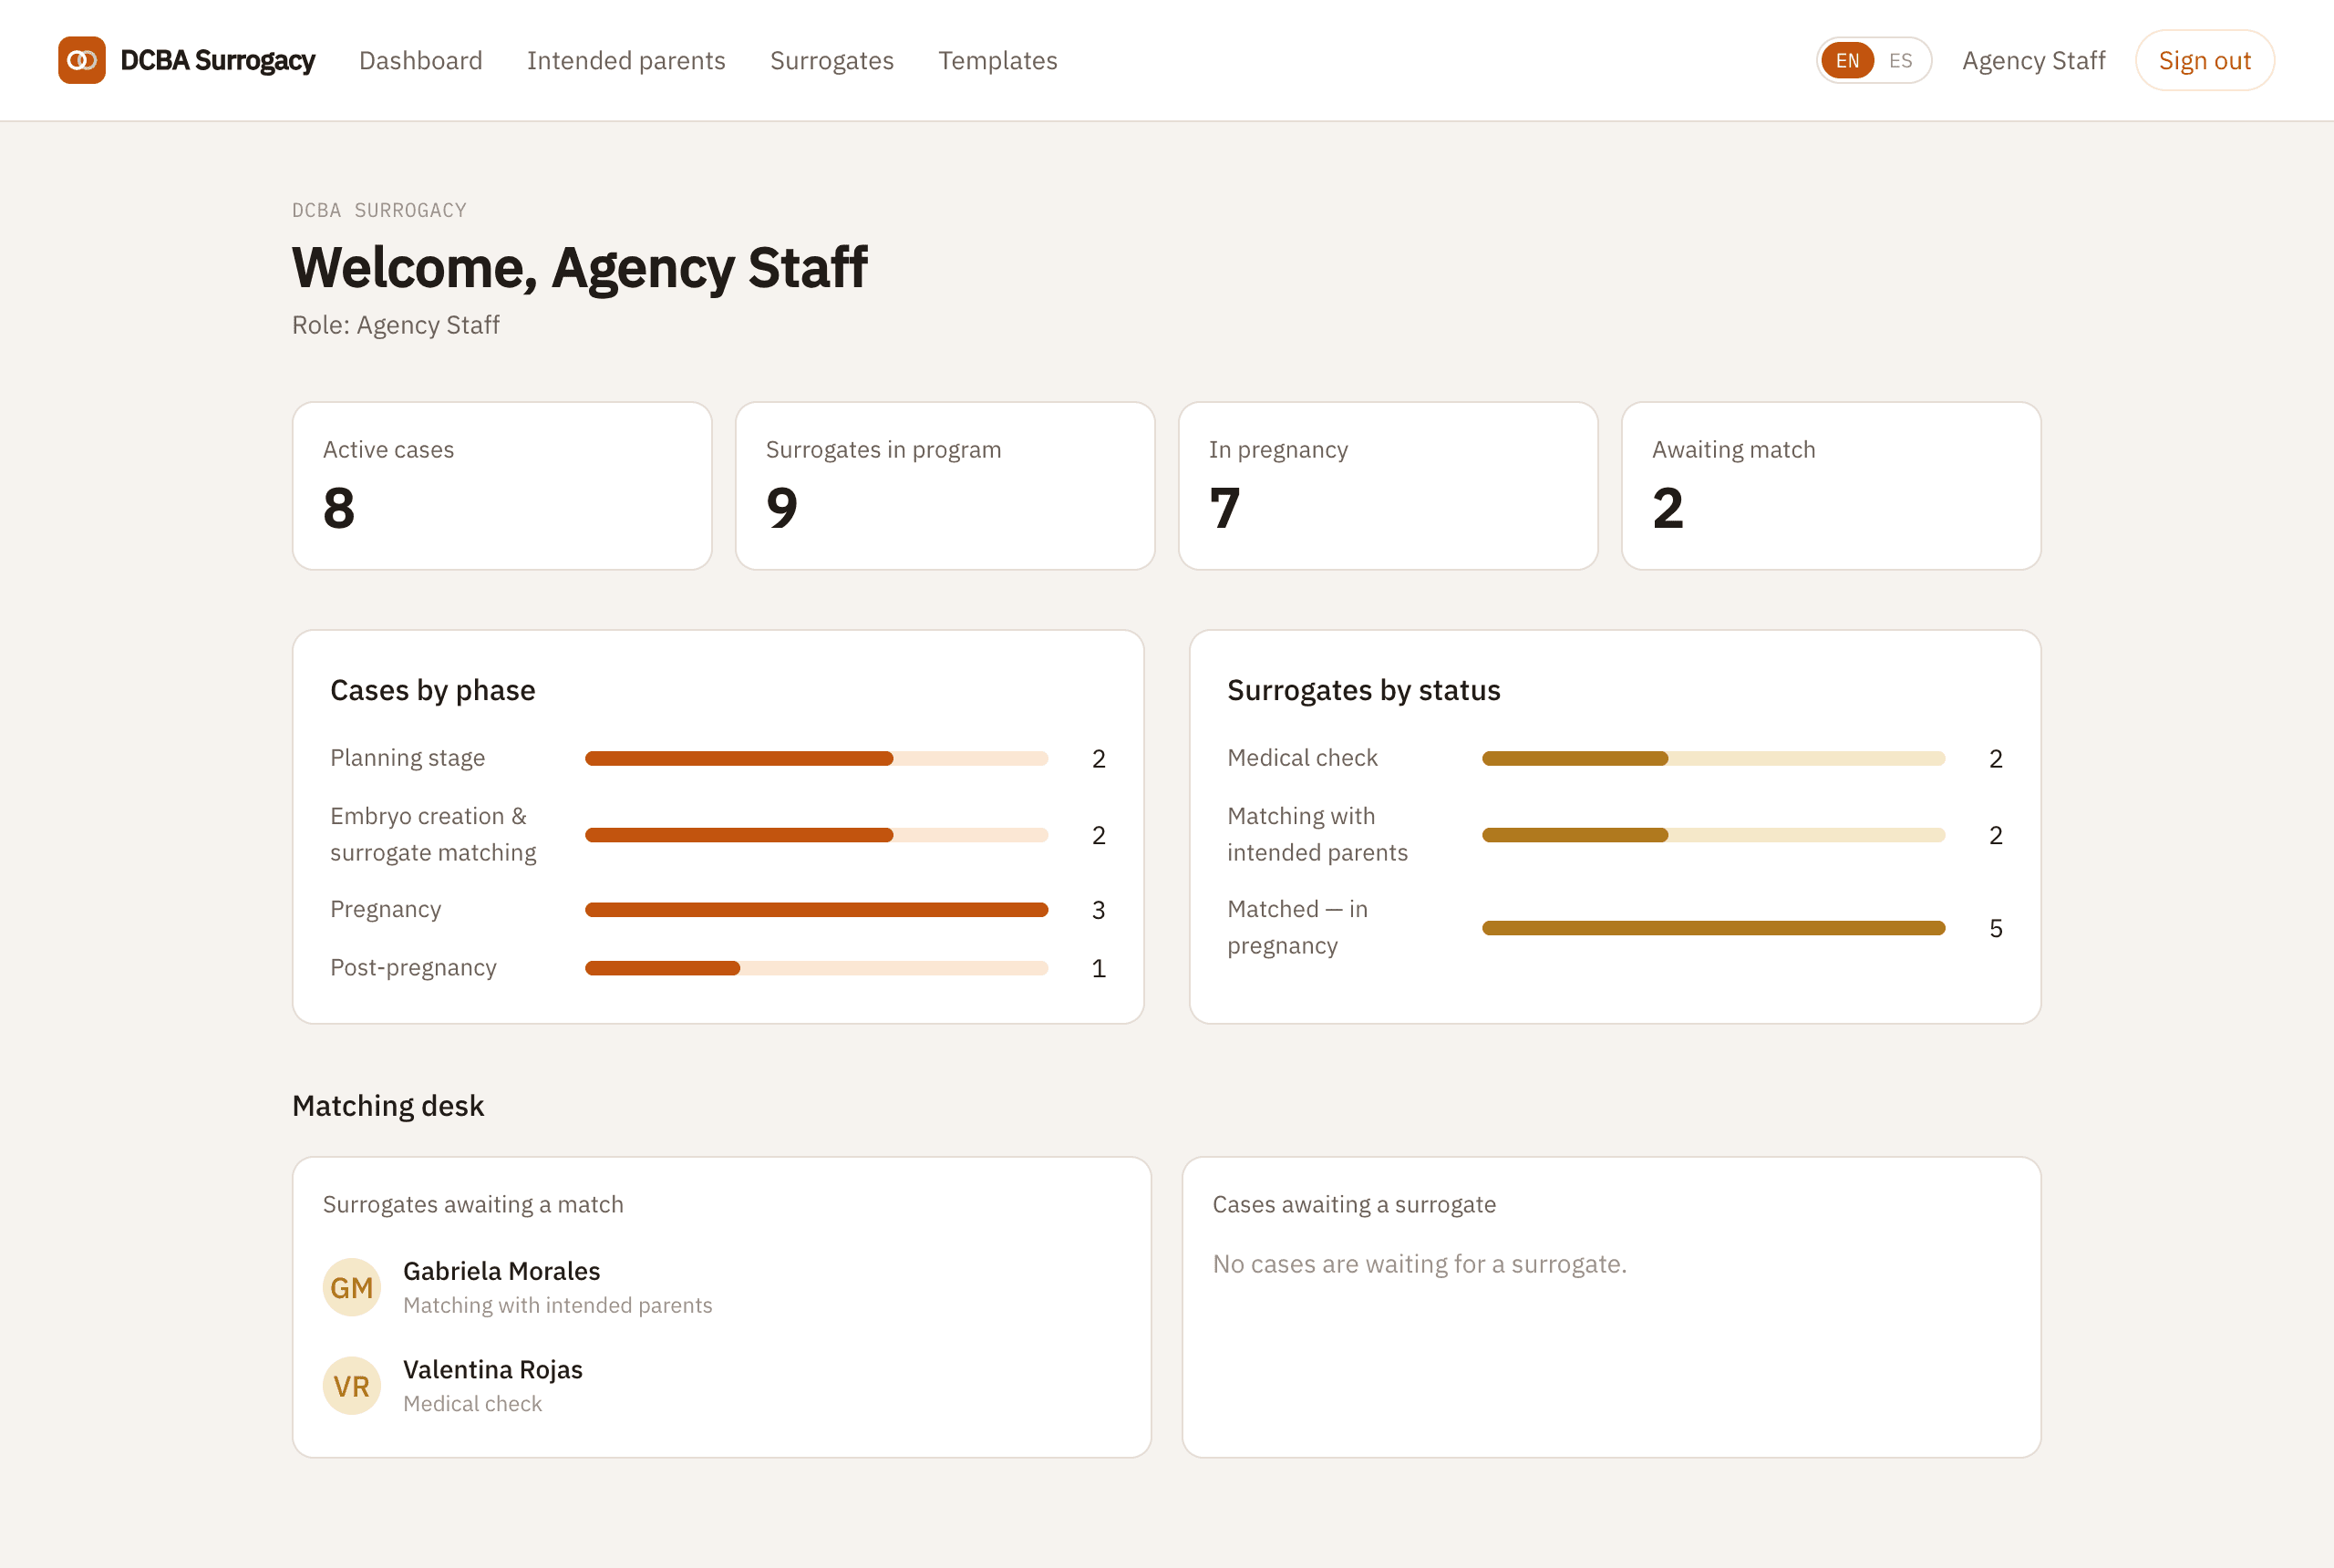Screen dimensions: 2334x1568
Task: Click Surrogates awaiting a match title
Action: (x=473, y=1204)
